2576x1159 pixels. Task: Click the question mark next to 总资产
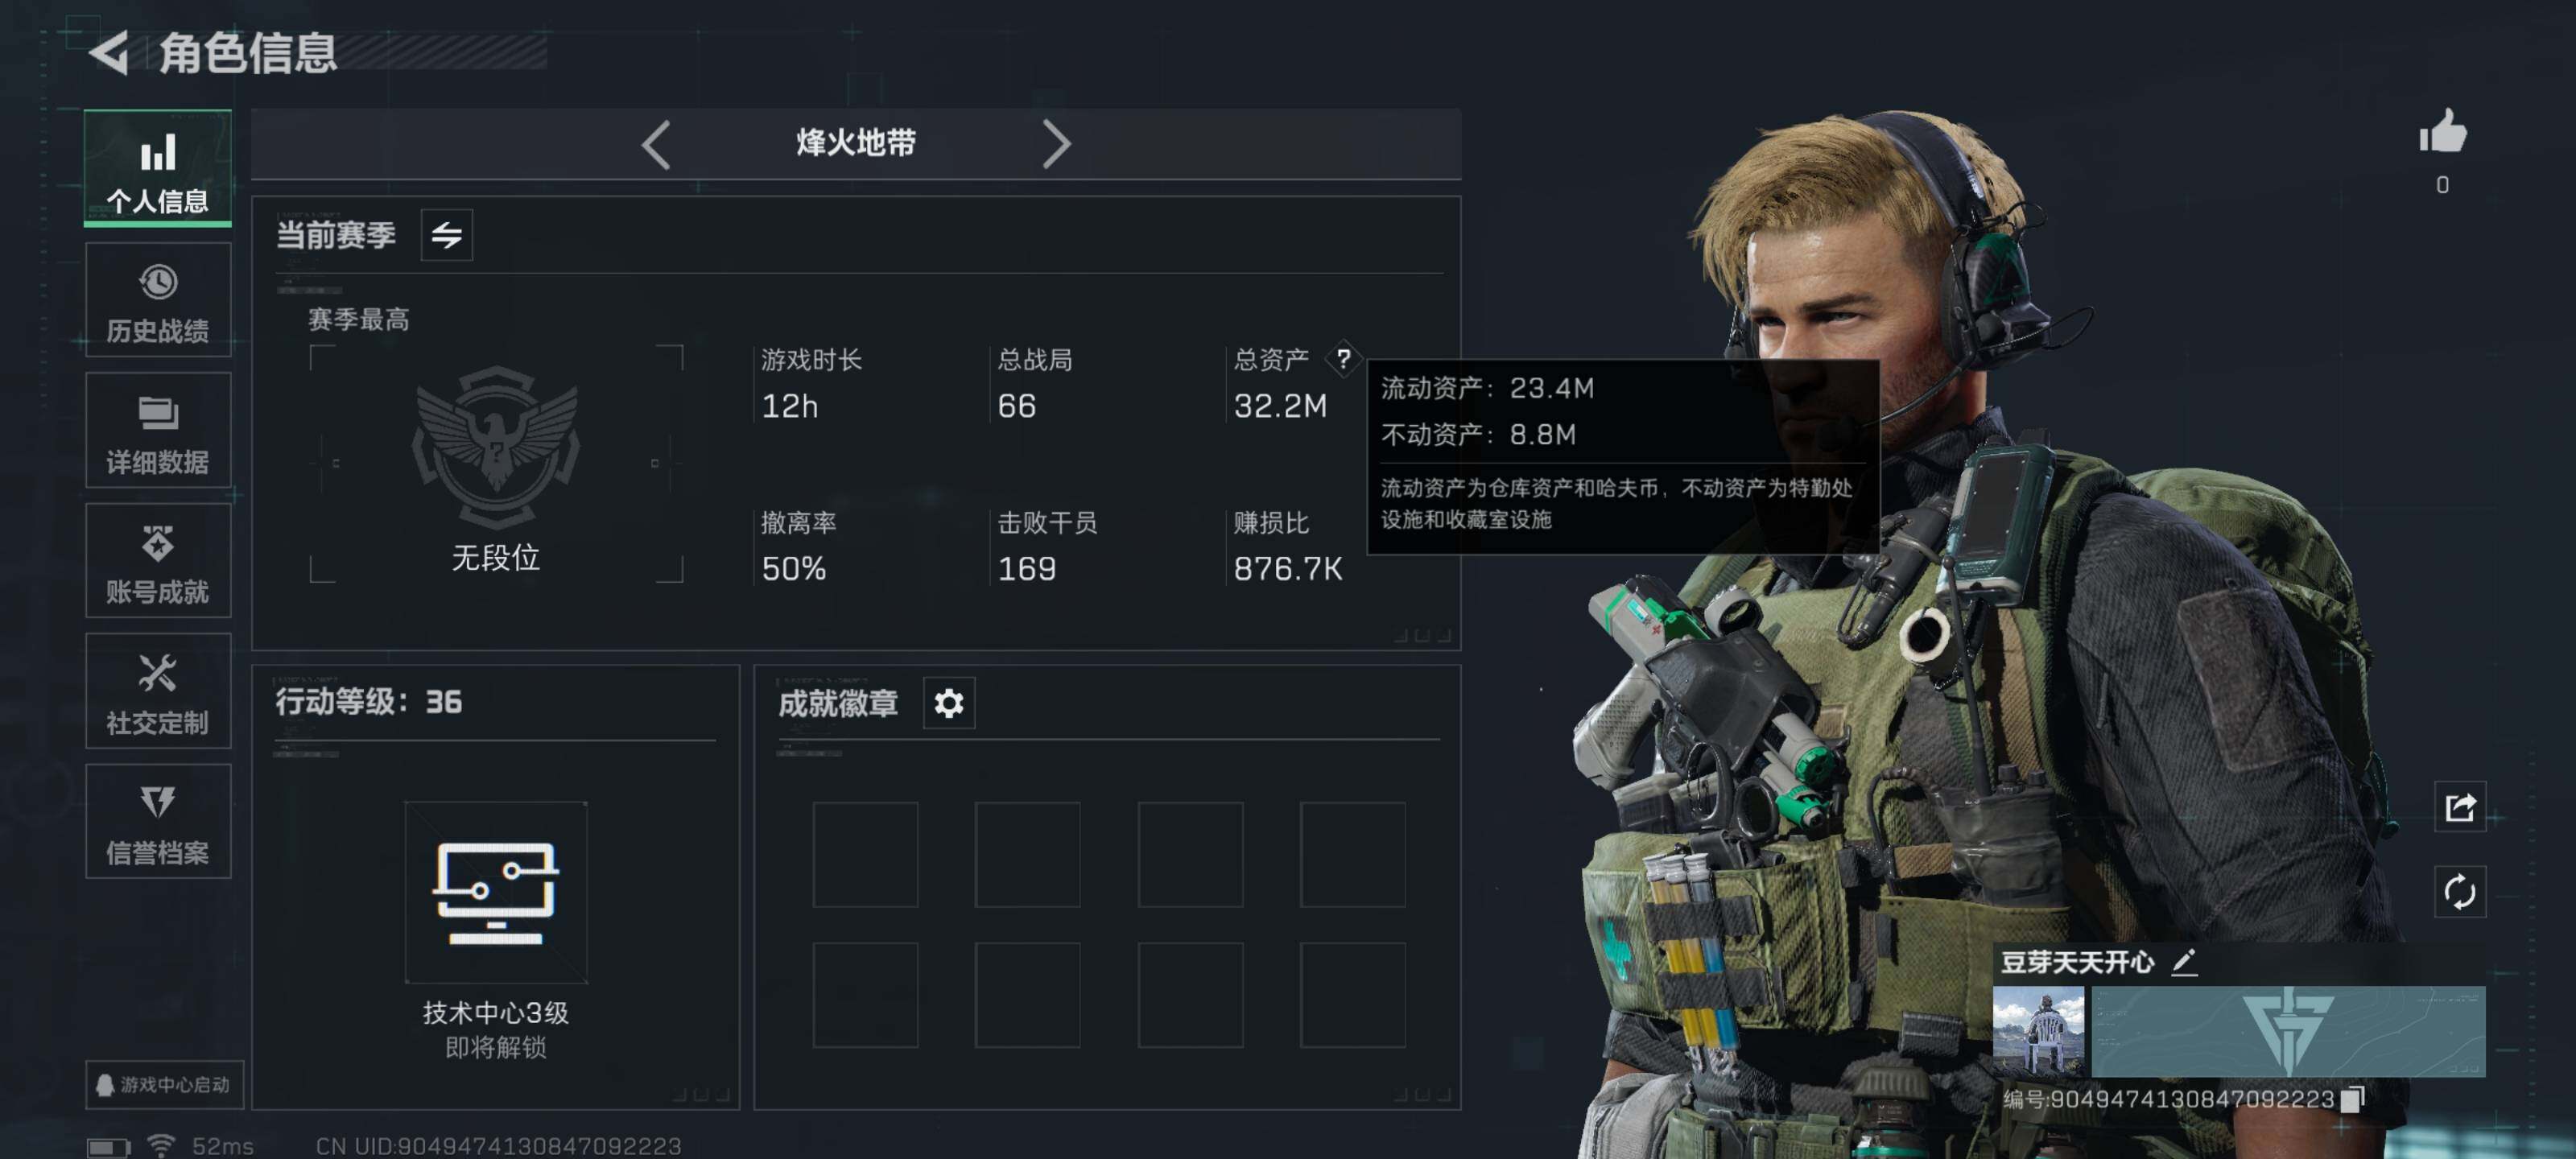[x=1343, y=358]
